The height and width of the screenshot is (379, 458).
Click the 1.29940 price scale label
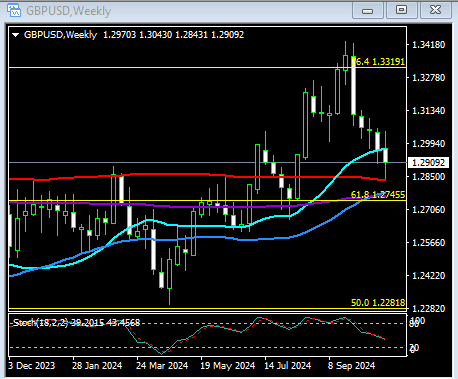pos(429,144)
